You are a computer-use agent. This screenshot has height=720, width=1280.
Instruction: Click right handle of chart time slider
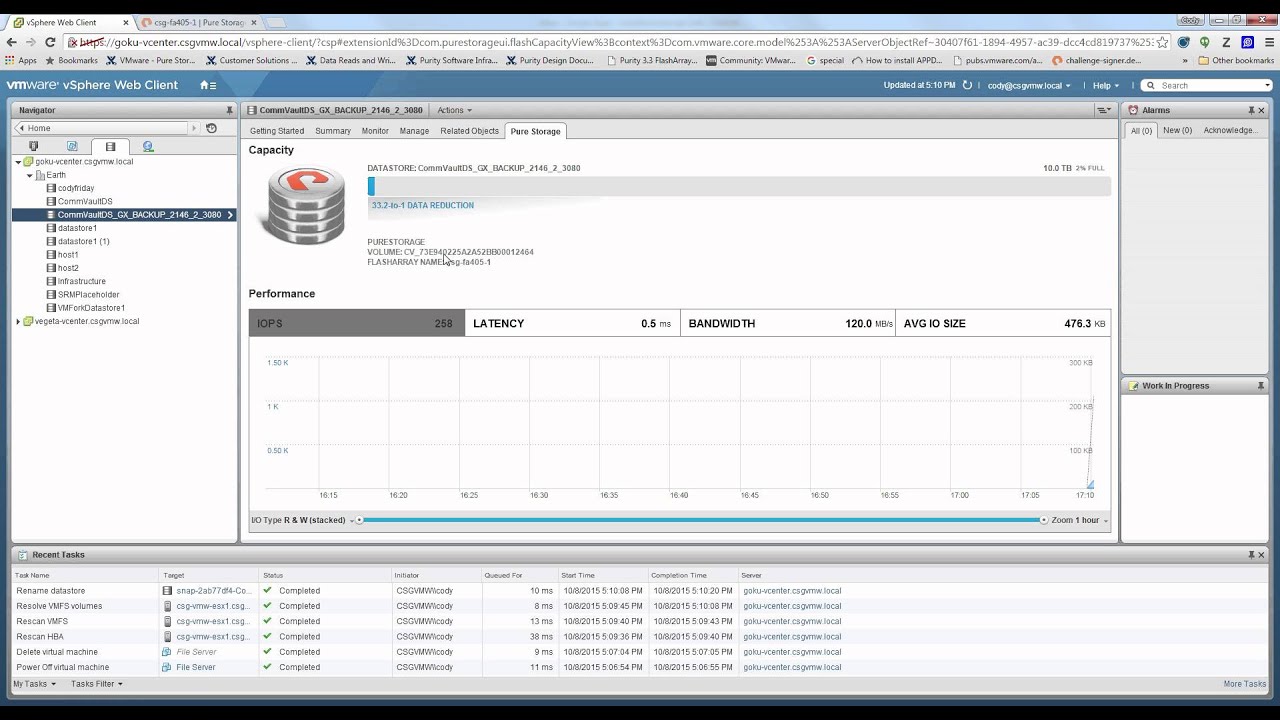1044,520
